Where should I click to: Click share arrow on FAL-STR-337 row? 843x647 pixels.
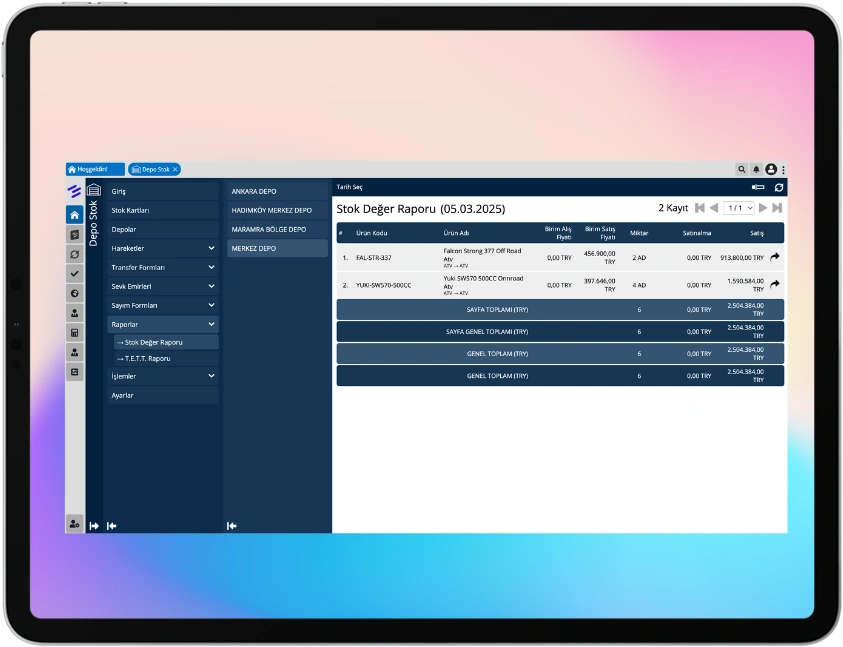(775, 257)
